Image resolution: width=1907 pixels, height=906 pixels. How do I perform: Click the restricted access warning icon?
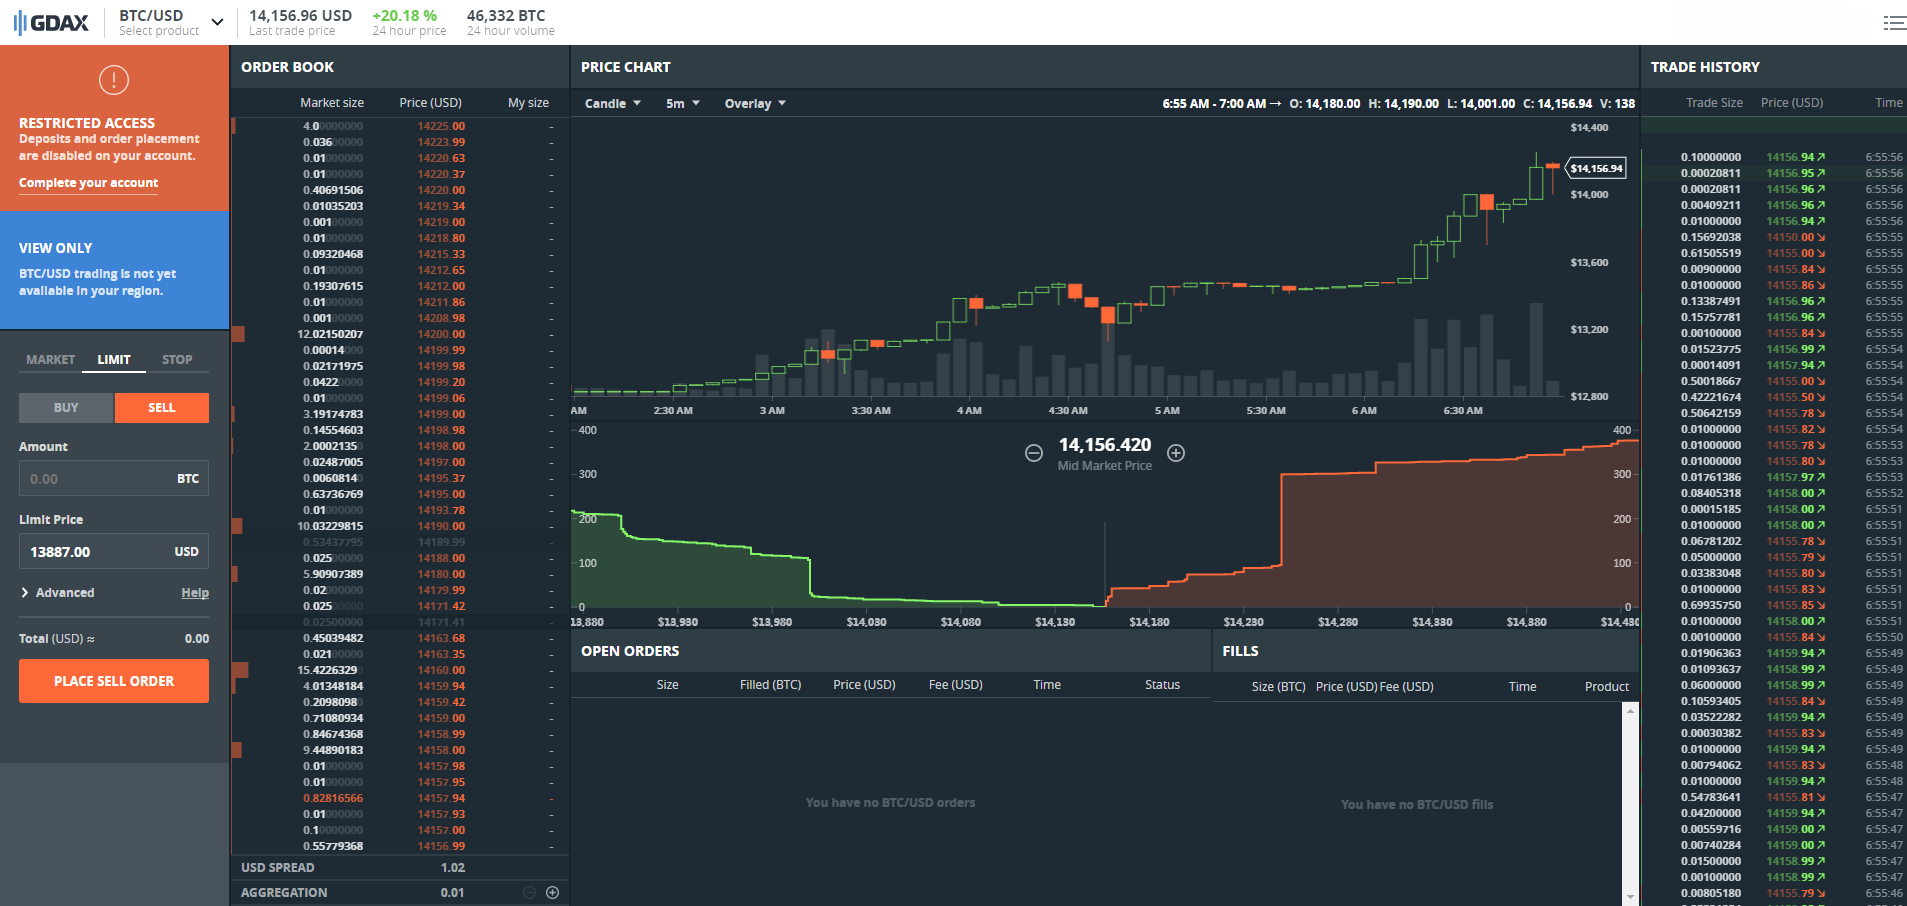coord(114,80)
